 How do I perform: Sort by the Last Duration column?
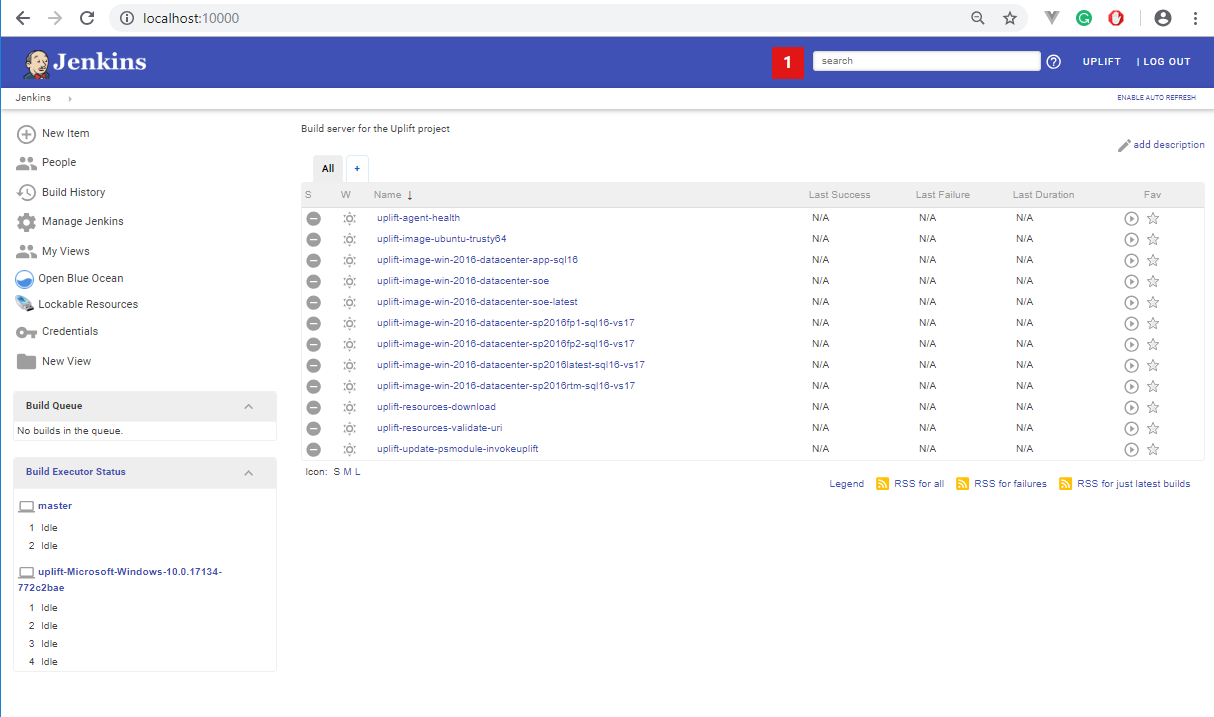pos(1044,195)
